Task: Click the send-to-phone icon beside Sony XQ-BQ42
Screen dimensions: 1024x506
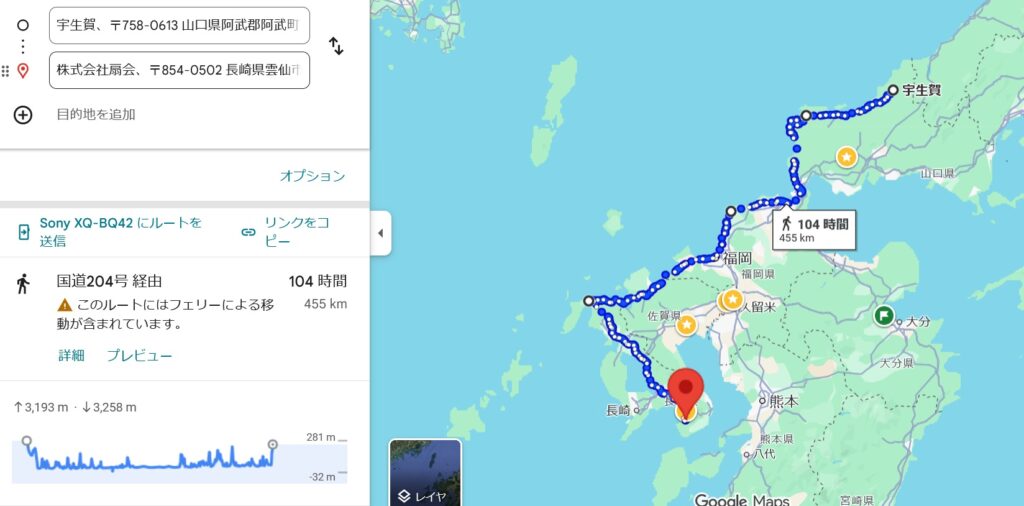Action: (x=24, y=232)
